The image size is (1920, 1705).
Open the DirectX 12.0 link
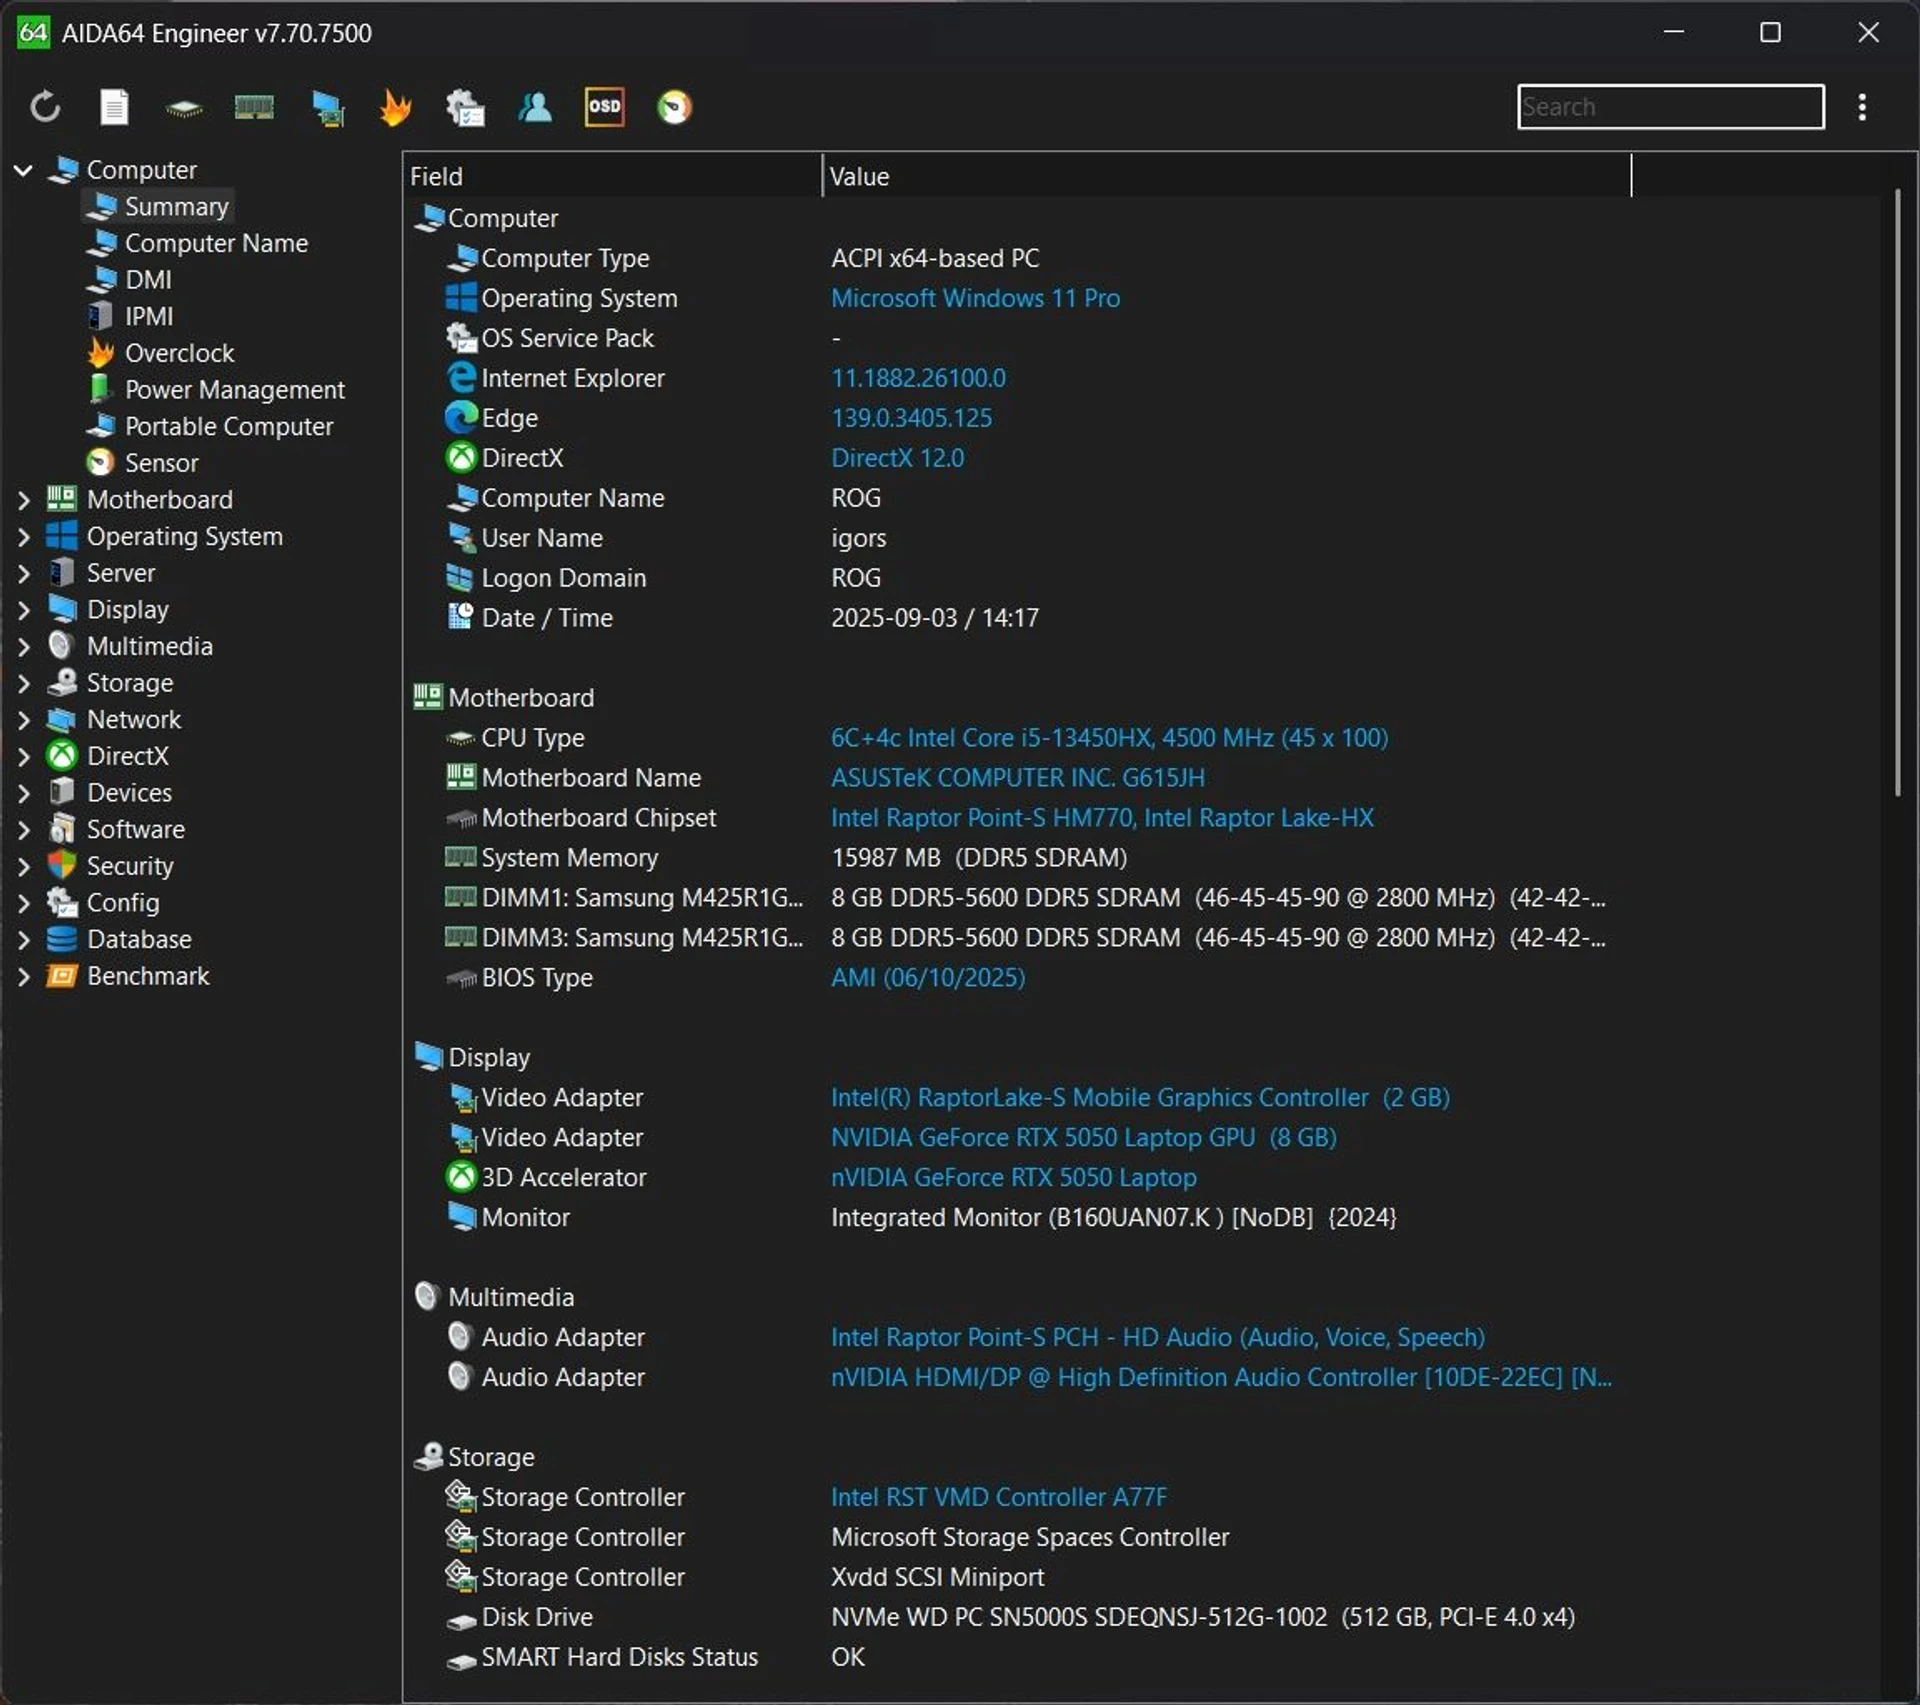click(x=897, y=458)
